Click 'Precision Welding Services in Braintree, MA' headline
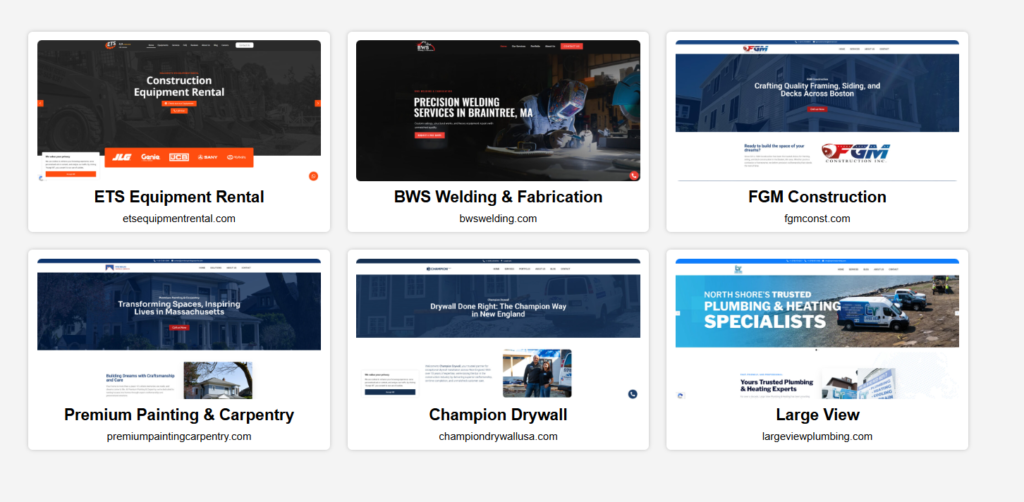The image size is (1024, 502). click(x=473, y=108)
